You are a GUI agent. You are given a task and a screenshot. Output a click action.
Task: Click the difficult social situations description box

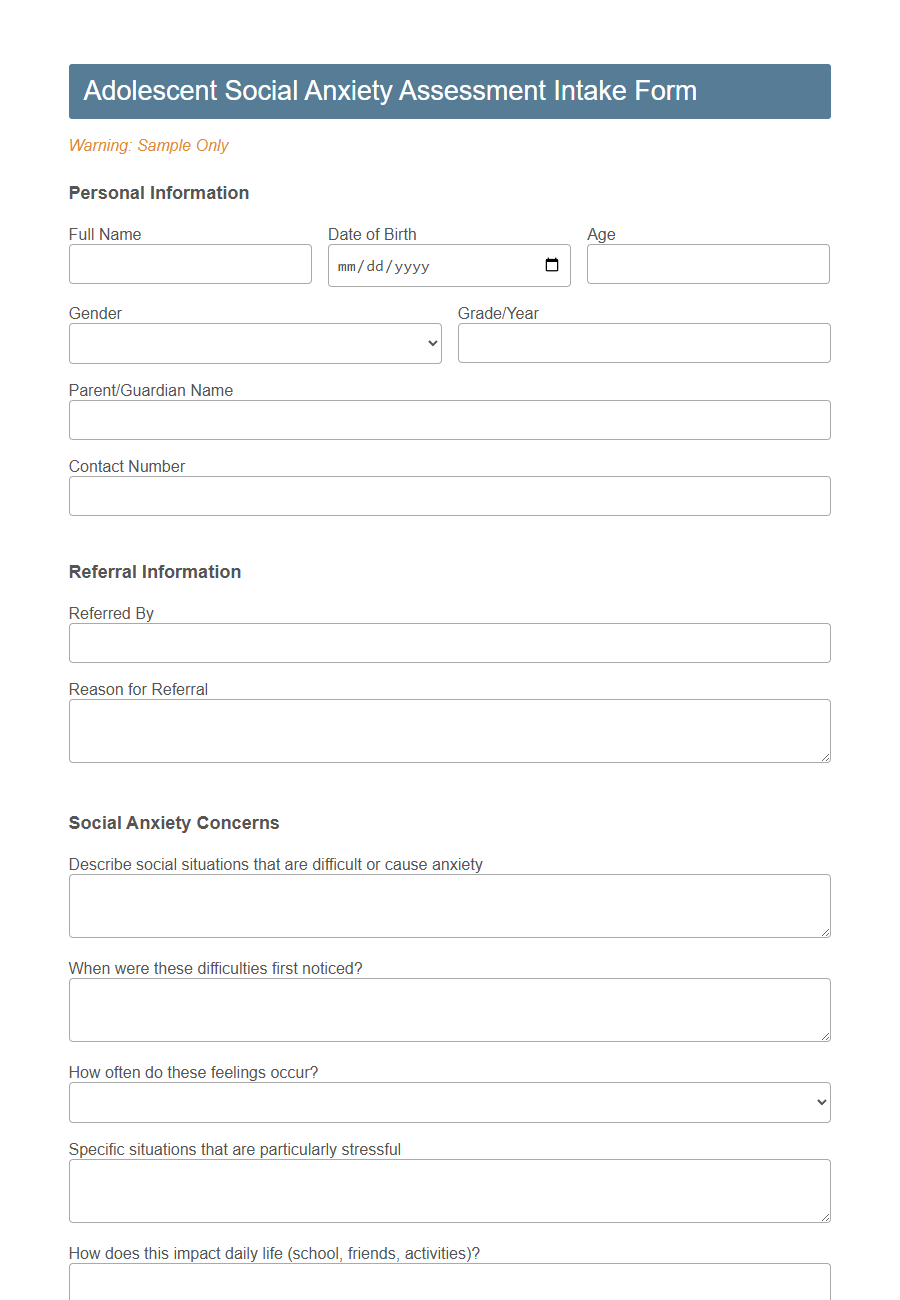point(449,903)
